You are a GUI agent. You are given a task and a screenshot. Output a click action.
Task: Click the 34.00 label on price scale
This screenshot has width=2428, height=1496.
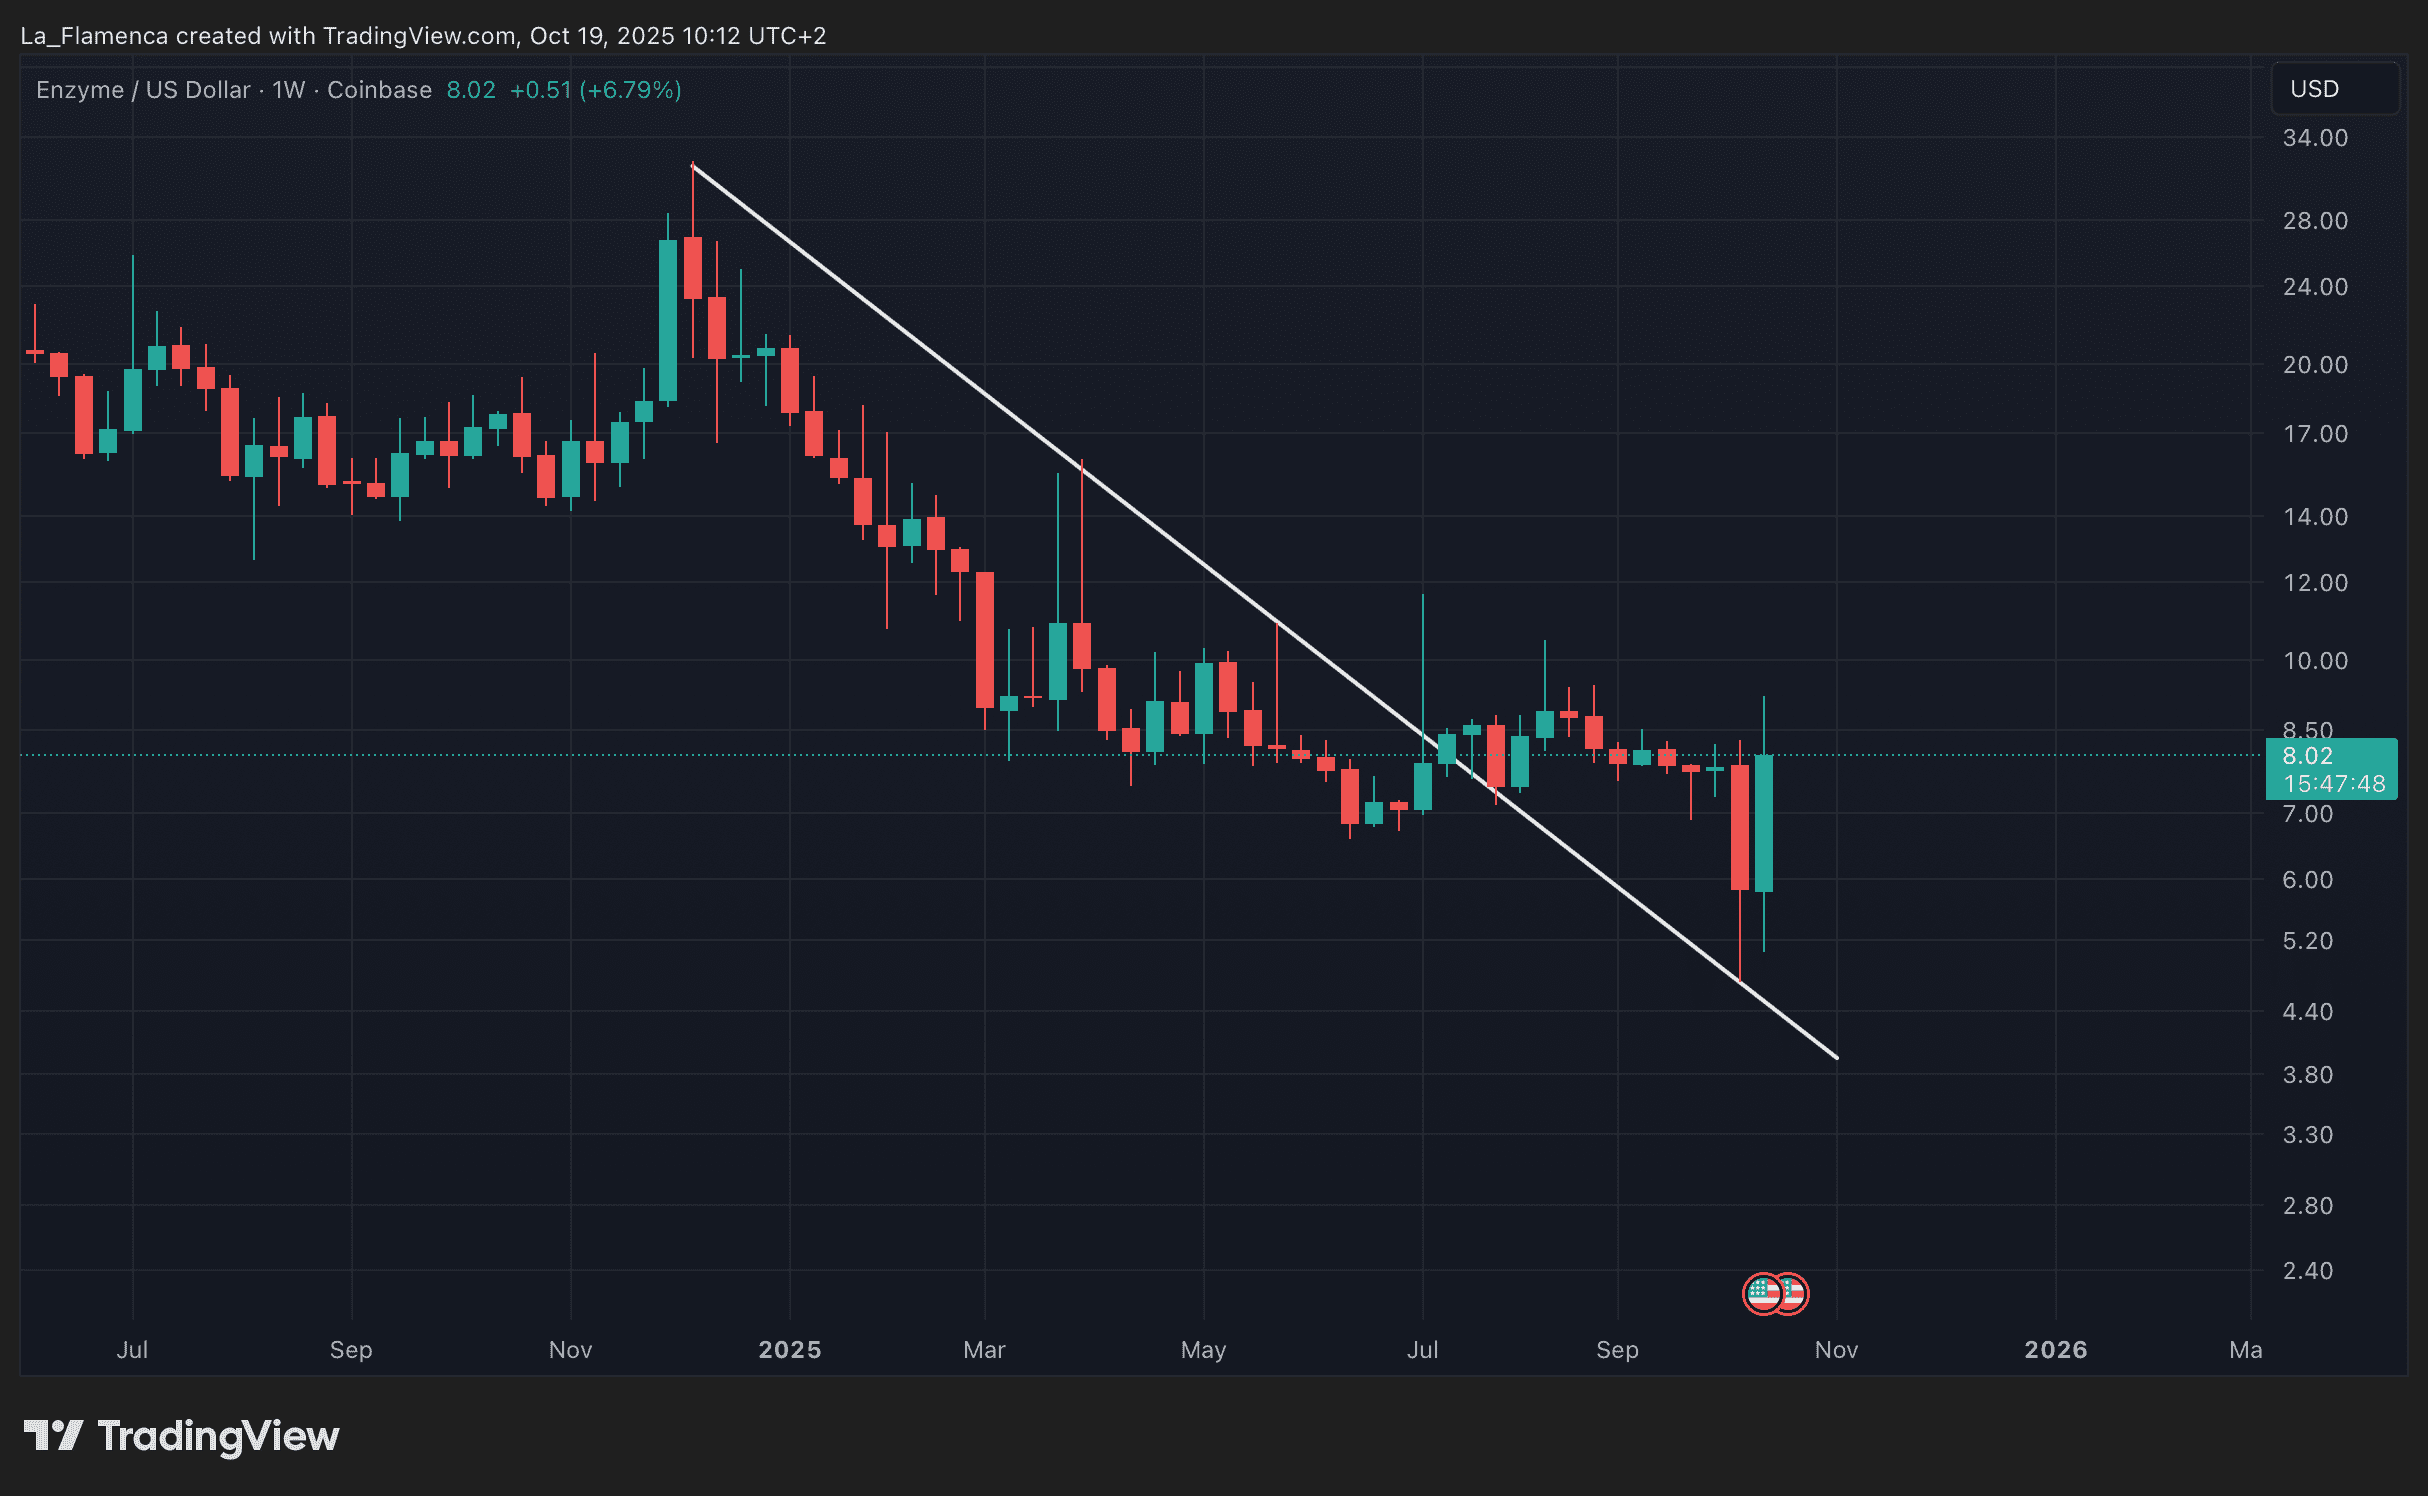point(2314,138)
